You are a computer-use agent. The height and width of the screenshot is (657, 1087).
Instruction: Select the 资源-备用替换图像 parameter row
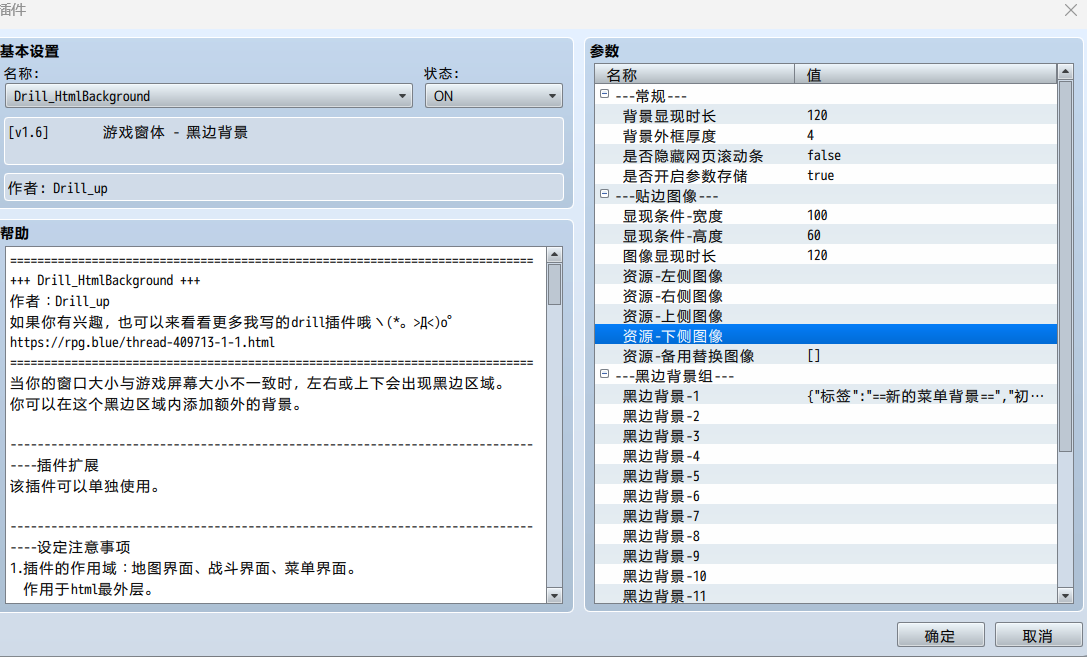click(826, 356)
